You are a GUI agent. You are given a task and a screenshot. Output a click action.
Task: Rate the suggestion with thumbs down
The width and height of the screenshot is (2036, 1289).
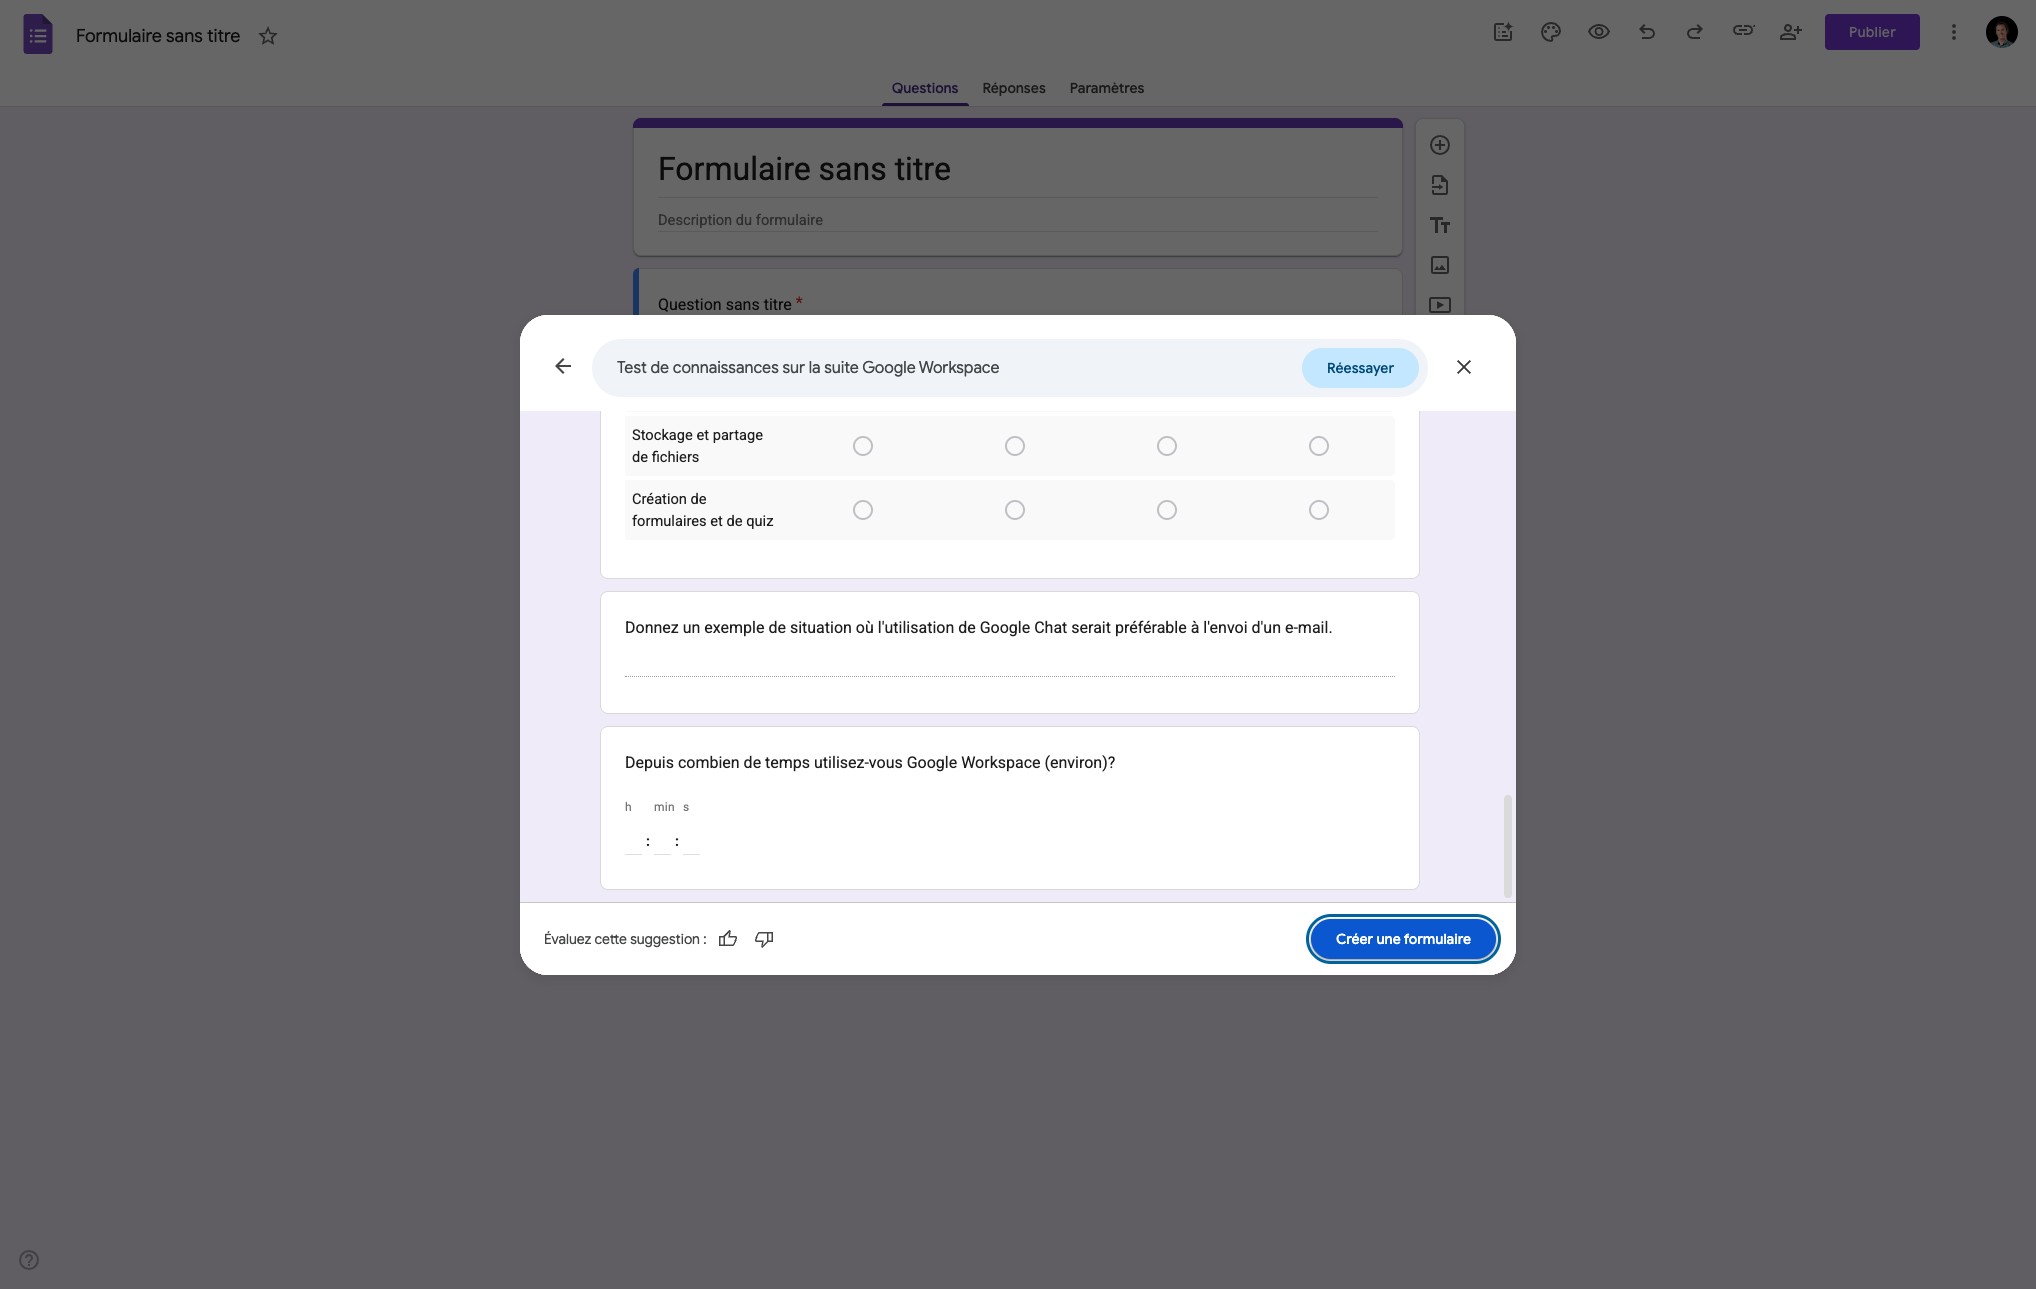pos(764,938)
